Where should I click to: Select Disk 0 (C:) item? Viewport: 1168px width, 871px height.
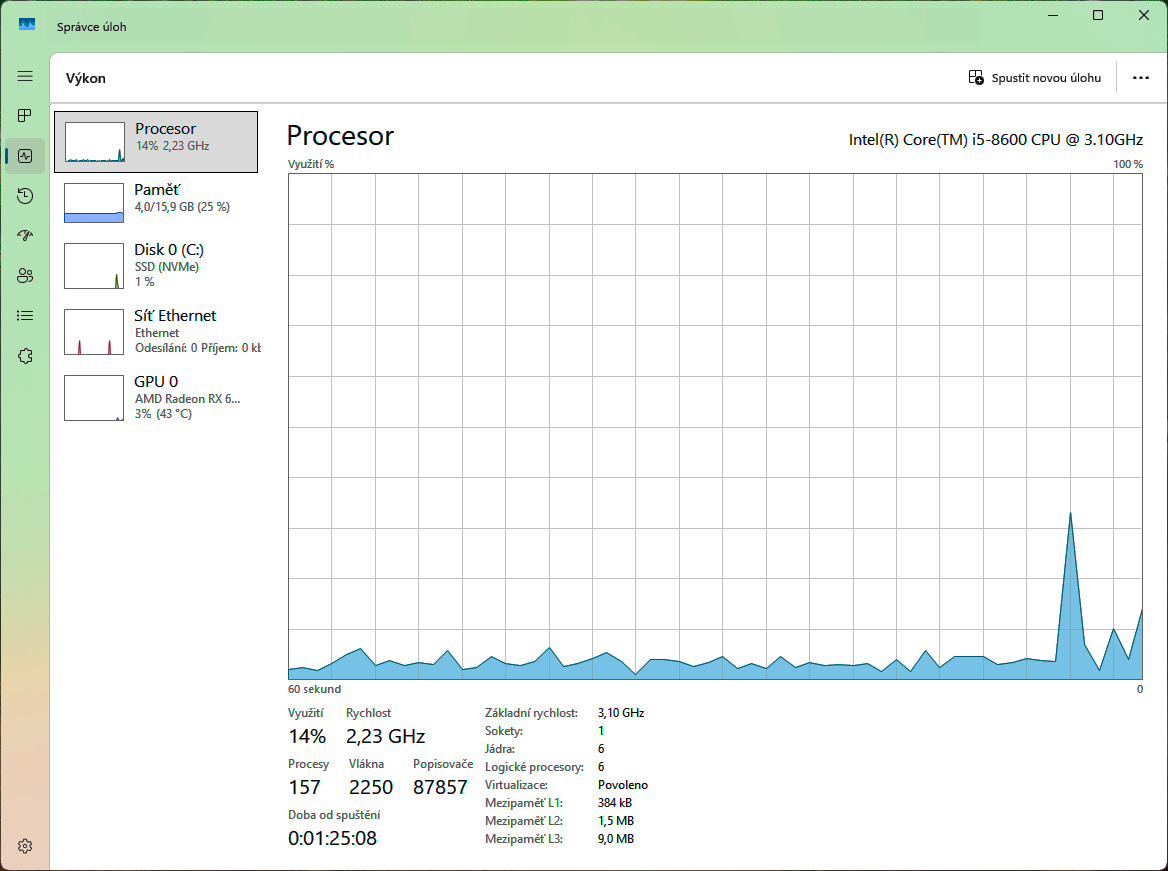(x=156, y=265)
